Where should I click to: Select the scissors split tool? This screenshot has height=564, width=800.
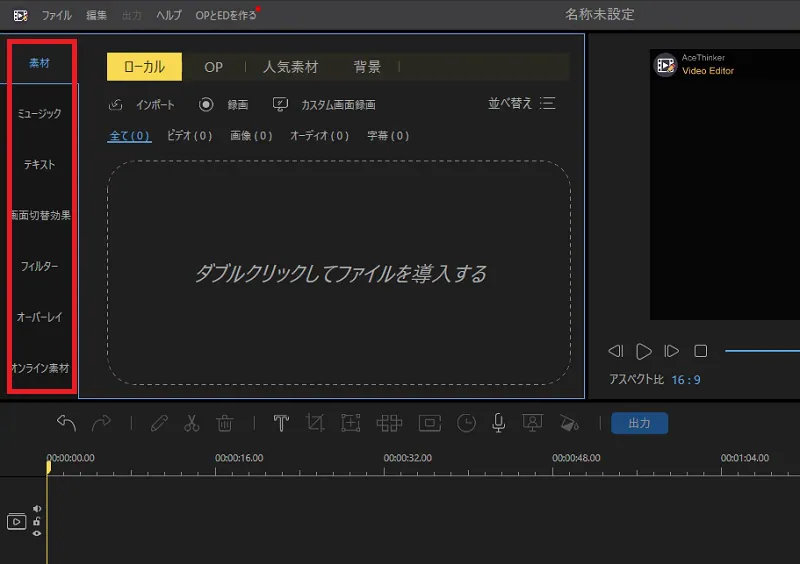[191, 423]
